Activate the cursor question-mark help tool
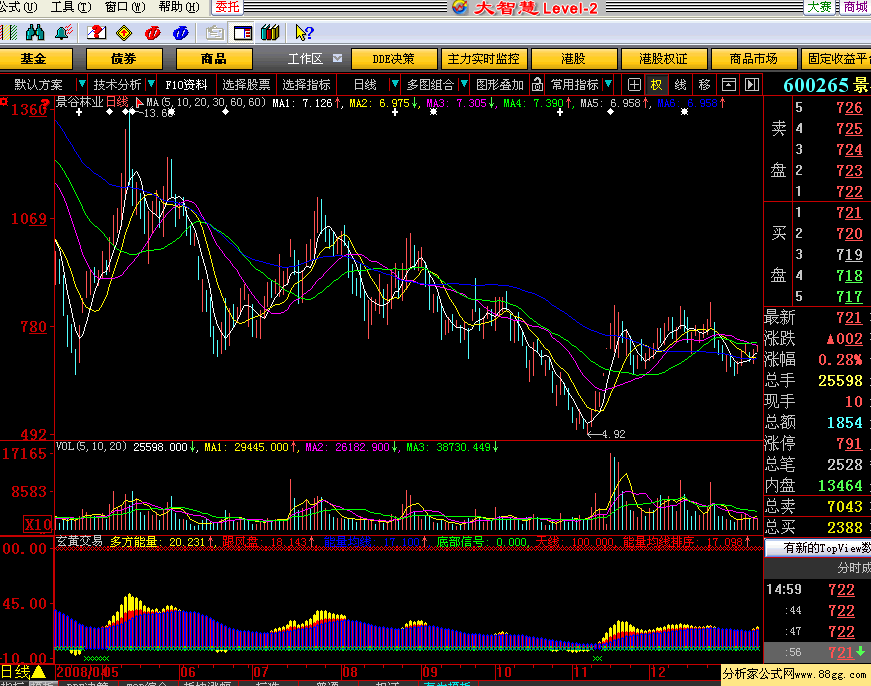The image size is (871, 686). [x=304, y=33]
